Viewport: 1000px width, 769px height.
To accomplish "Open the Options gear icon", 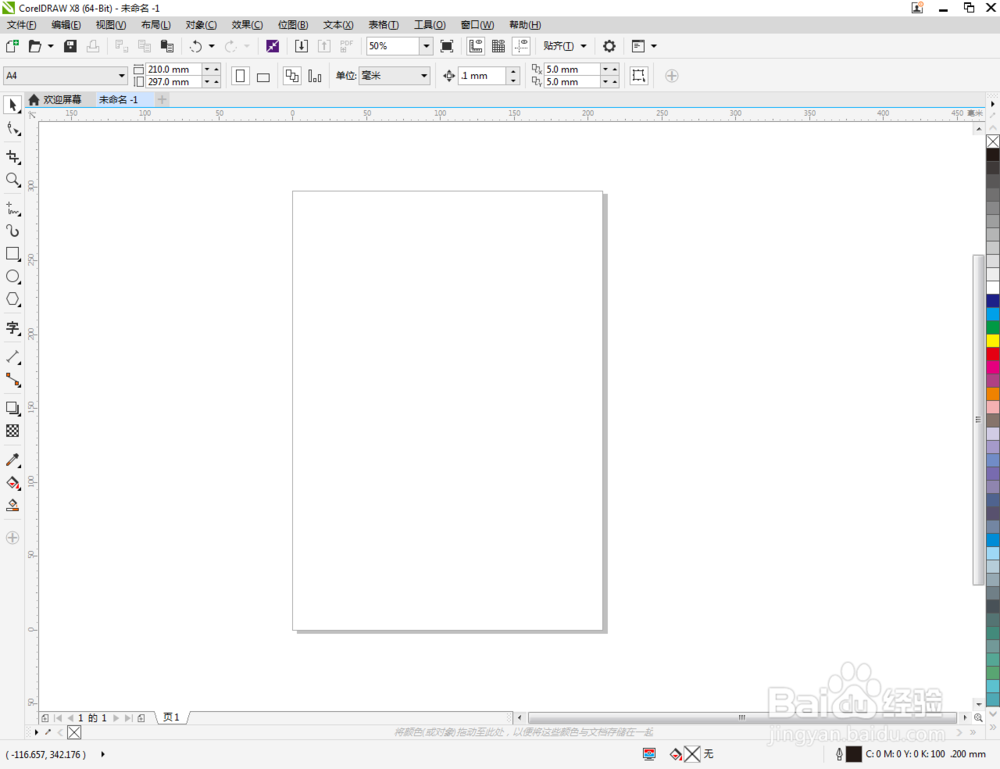I will [x=609, y=46].
